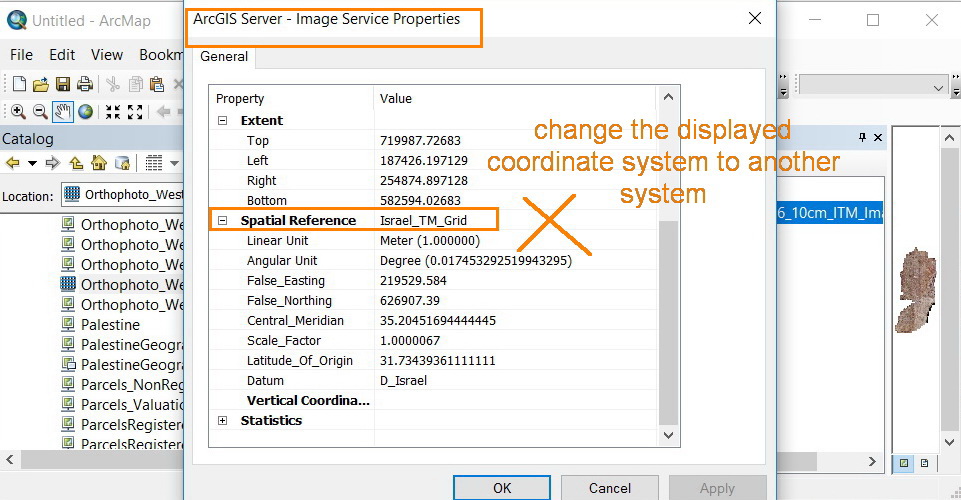Image resolution: width=961 pixels, height=500 pixels.
Task: Click the Paste clipboard icon
Action: (157, 84)
